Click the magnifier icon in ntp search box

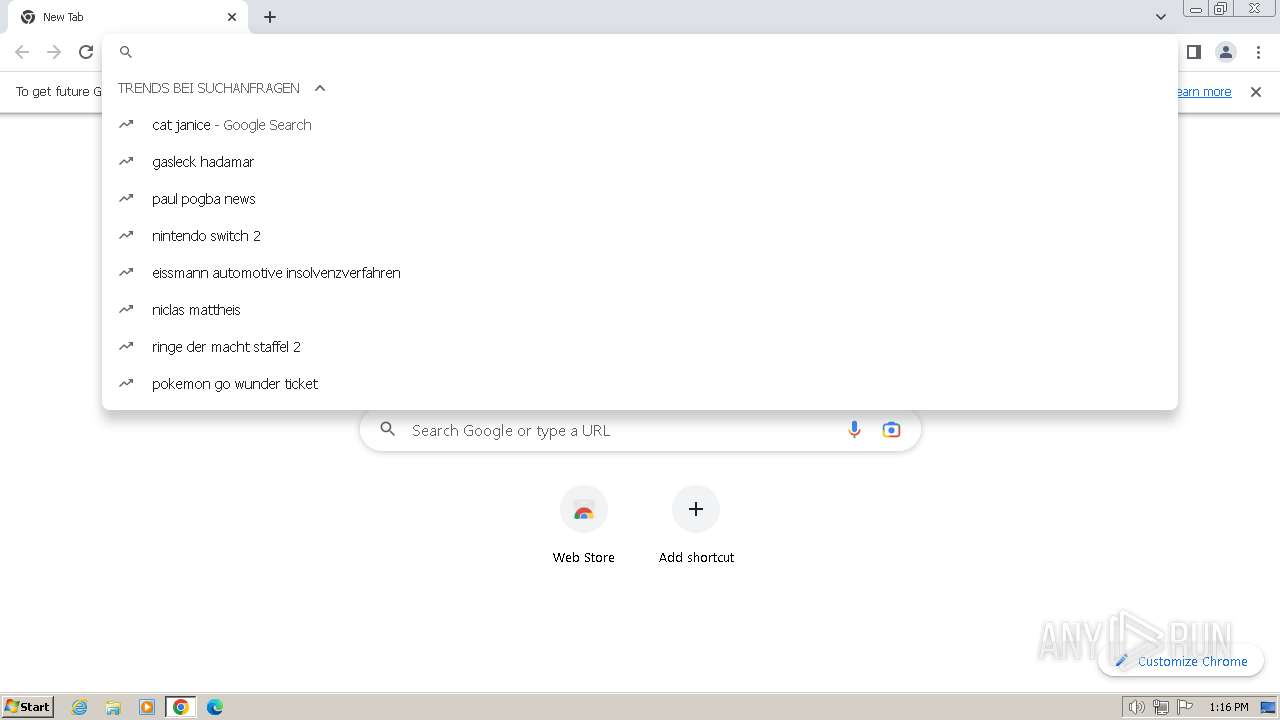click(388, 430)
